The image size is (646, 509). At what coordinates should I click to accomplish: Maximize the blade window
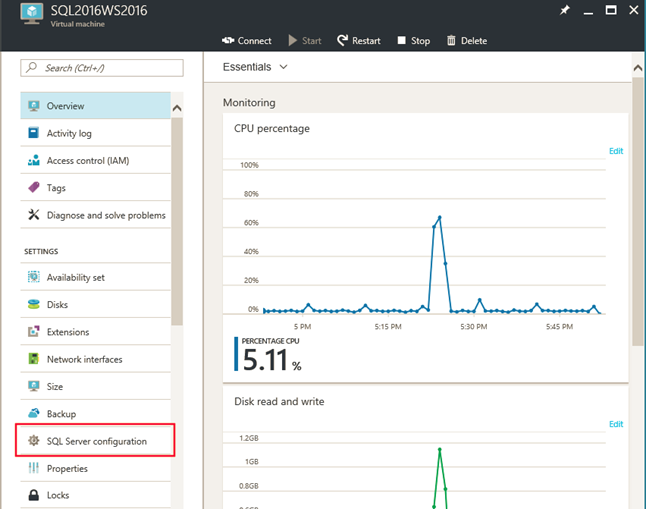[x=611, y=10]
